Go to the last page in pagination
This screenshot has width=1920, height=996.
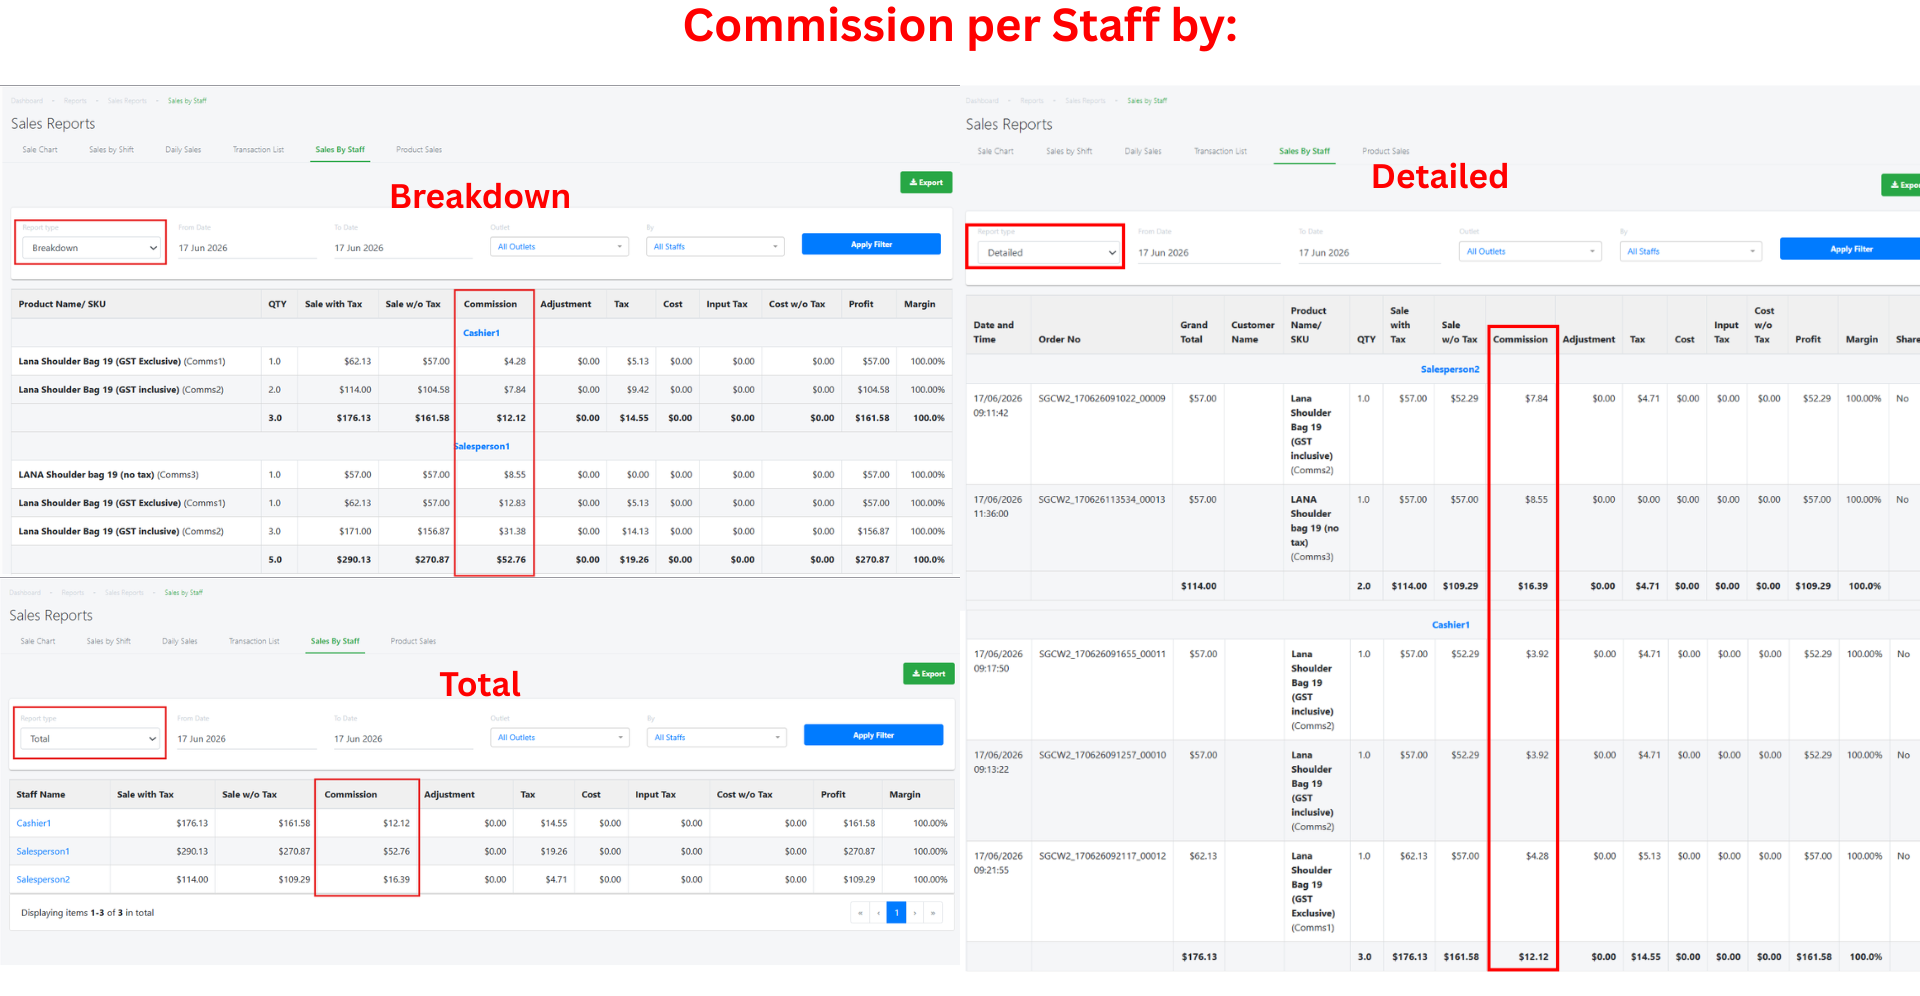[x=933, y=912]
